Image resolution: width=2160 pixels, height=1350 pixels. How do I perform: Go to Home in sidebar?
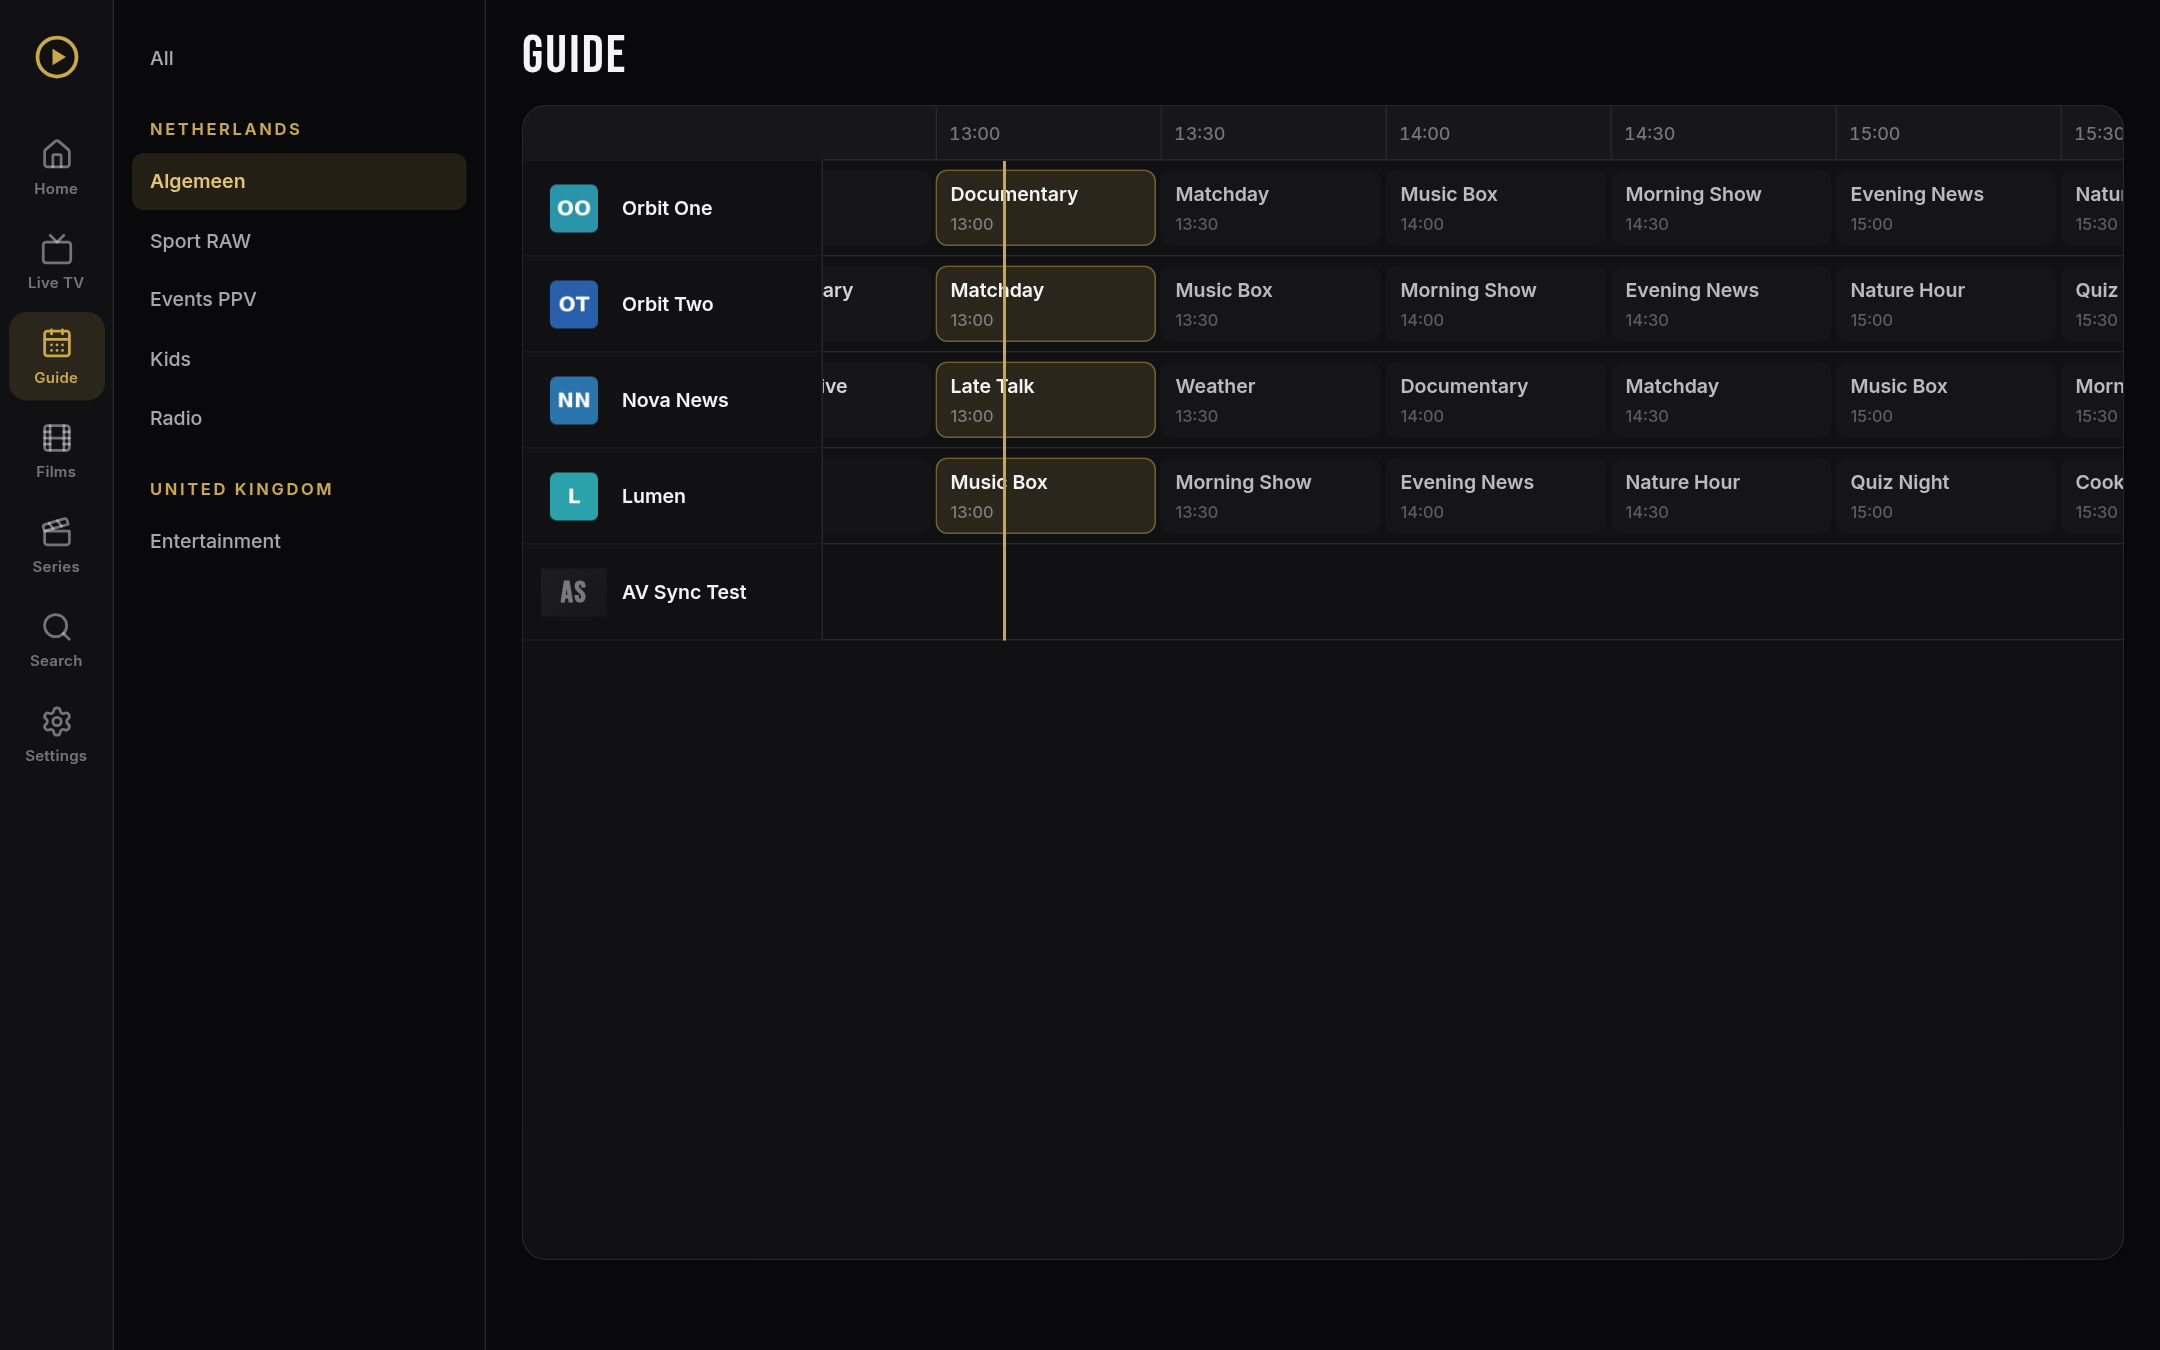click(56, 167)
